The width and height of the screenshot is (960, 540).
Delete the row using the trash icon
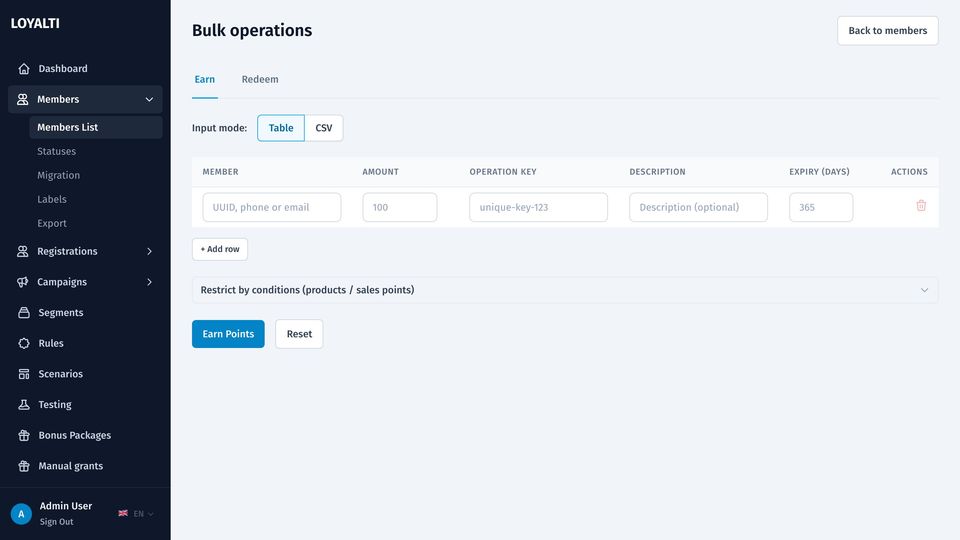[921, 206]
